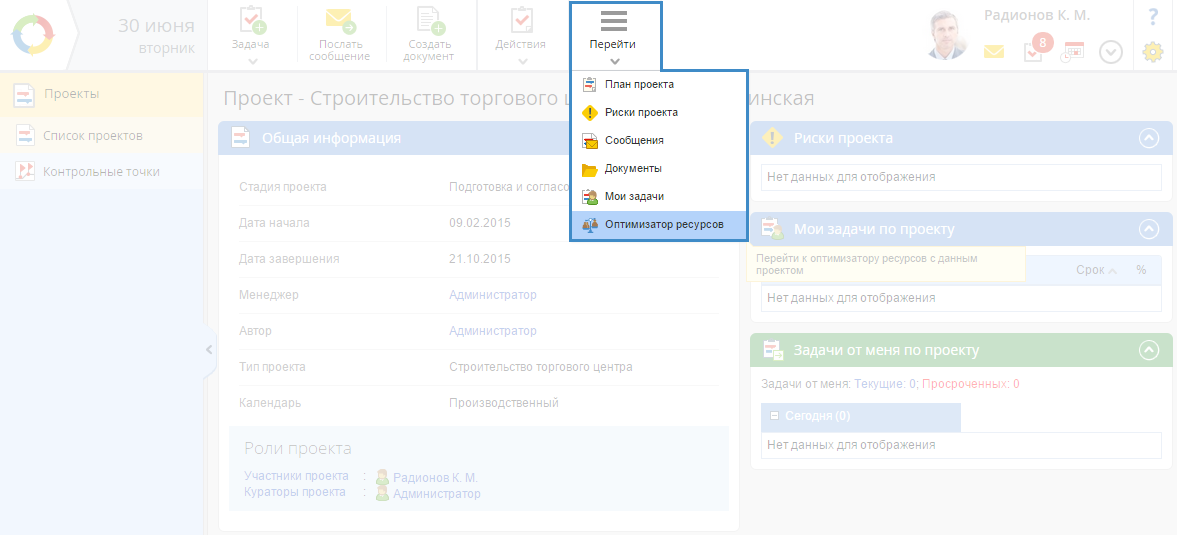
Task: Select Мои задачи menu entry
Action: [x=658, y=197]
